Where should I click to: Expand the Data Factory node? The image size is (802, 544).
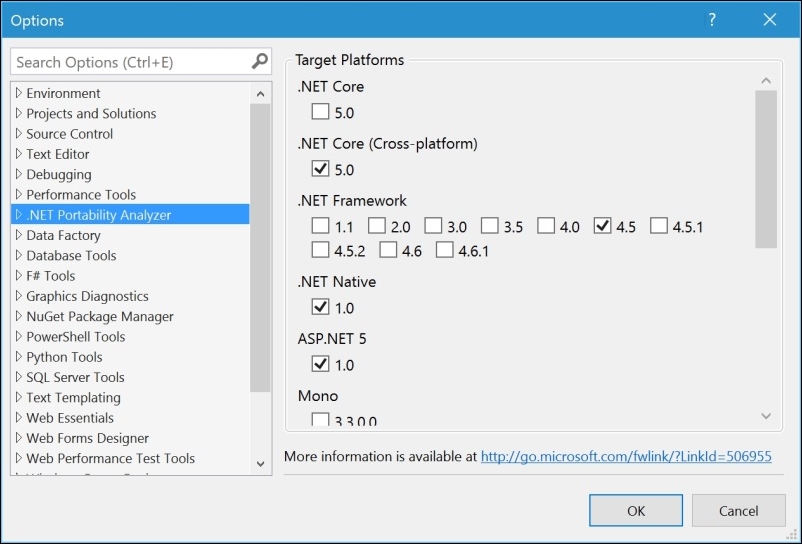coord(19,235)
